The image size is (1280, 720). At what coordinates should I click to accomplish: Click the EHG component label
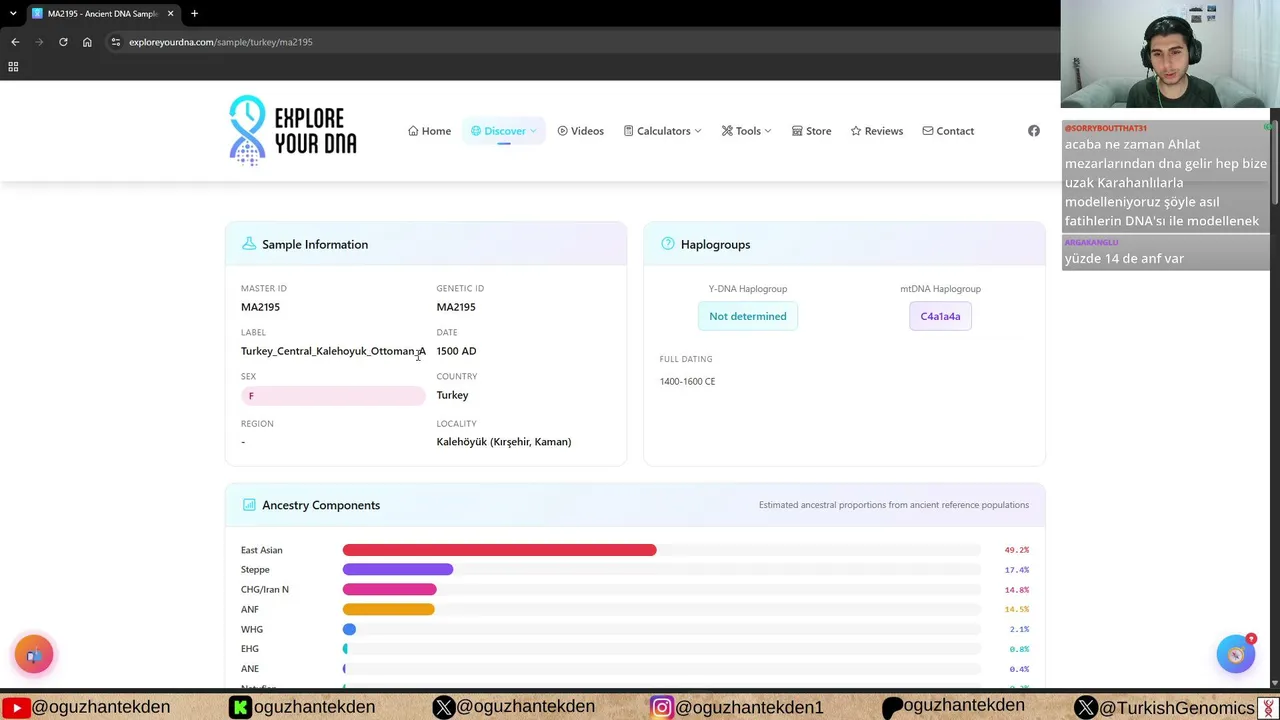pyautogui.click(x=250, y=649)
